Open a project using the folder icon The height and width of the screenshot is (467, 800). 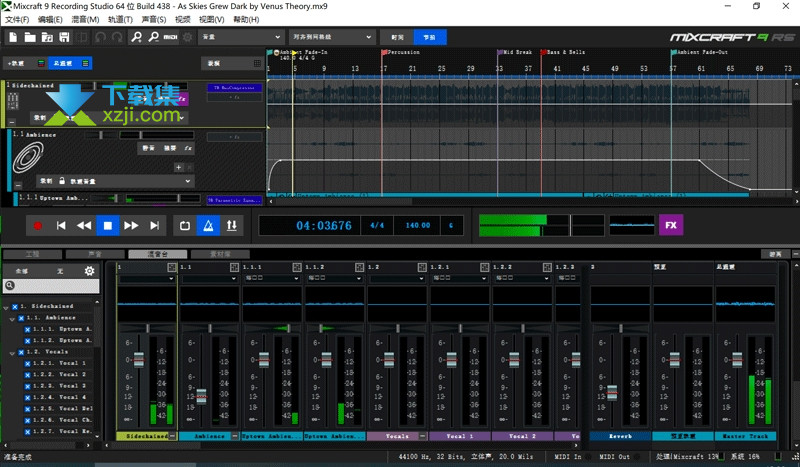[x=30, y=37]
